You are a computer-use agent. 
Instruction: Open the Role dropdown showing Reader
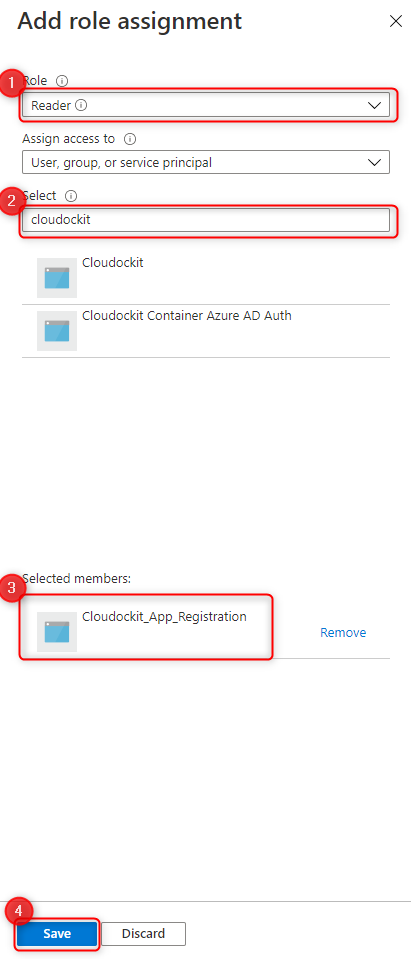point(206,105)
